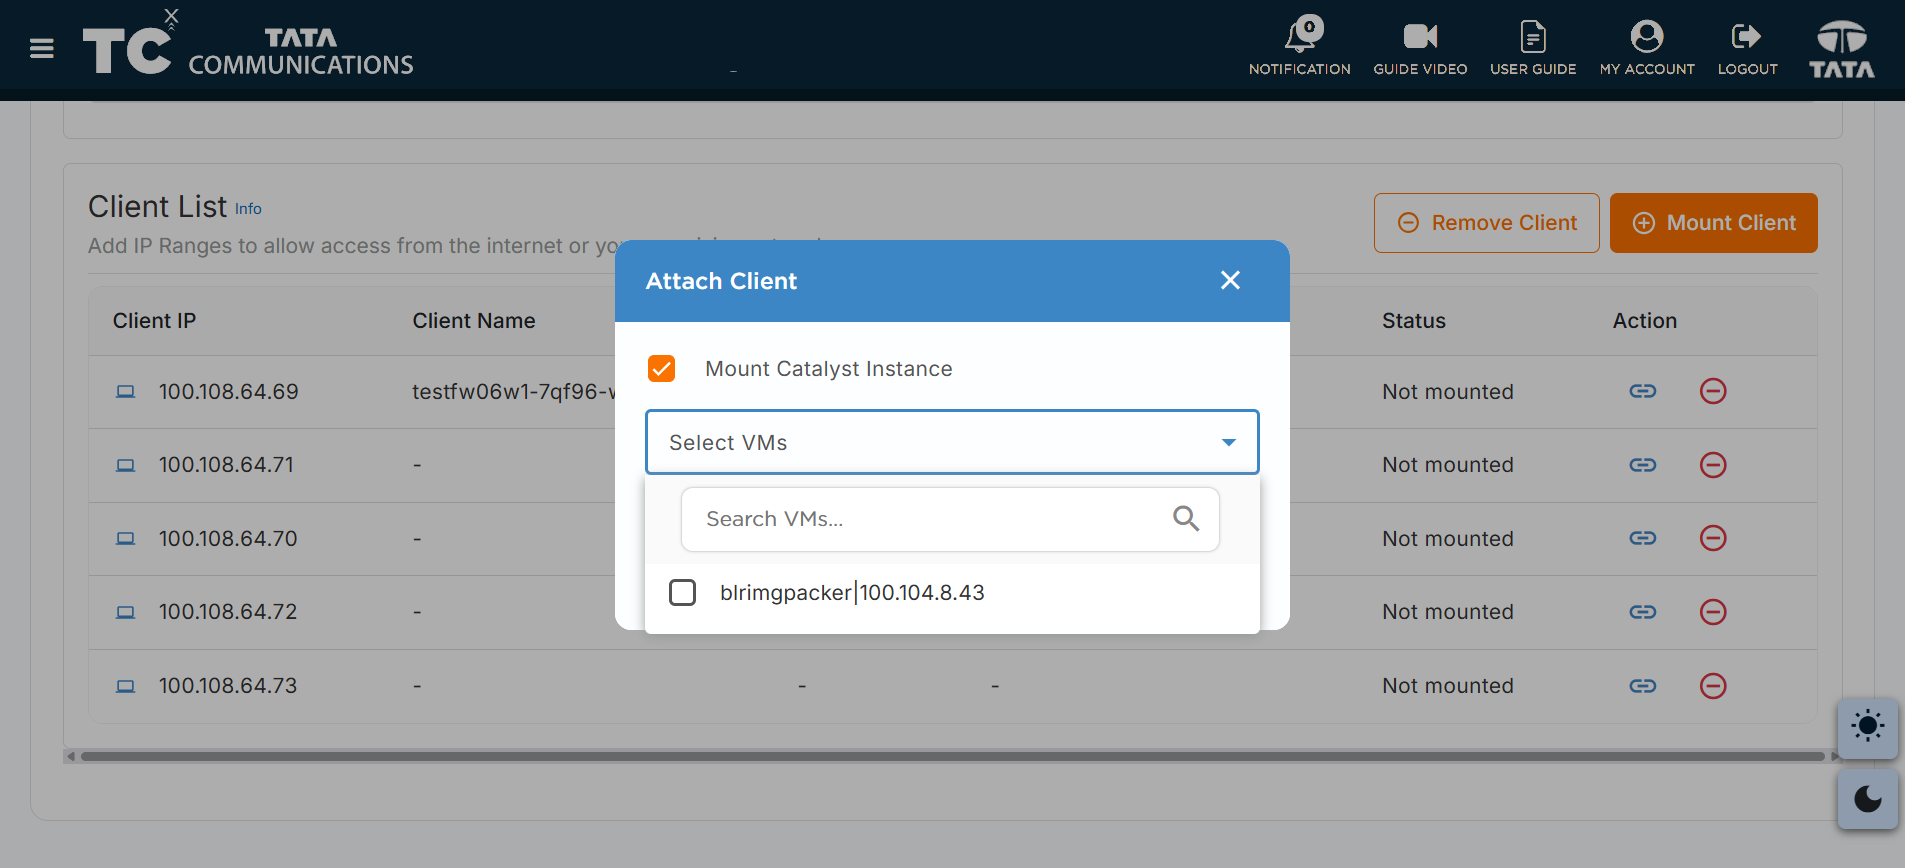Click link icon for 100.108.64.73 row
This screenshot has width=1905, height=868.
tap(1642, 686)
